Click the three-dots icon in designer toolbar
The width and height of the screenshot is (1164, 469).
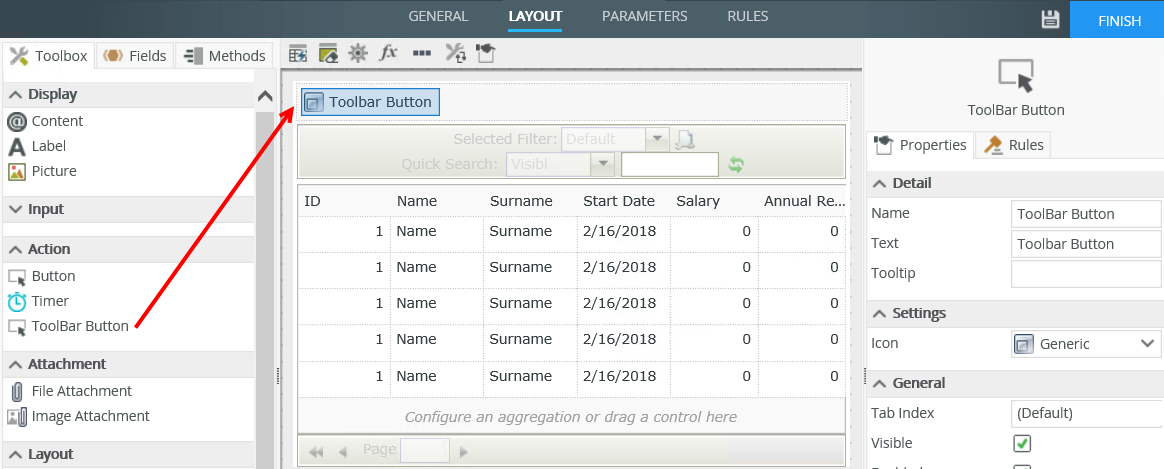point(421,53)
